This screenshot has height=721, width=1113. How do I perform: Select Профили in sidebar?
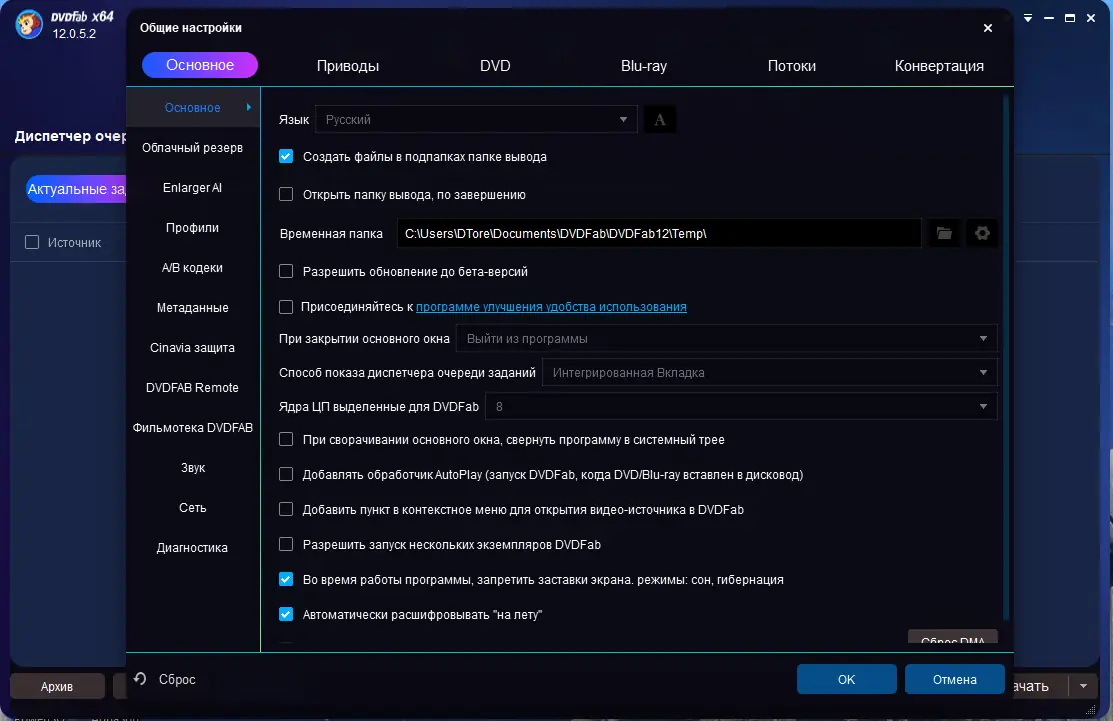click(192, 227)
